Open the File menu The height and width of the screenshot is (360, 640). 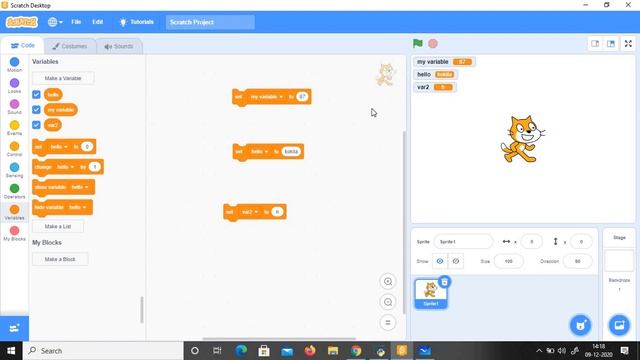76,22
